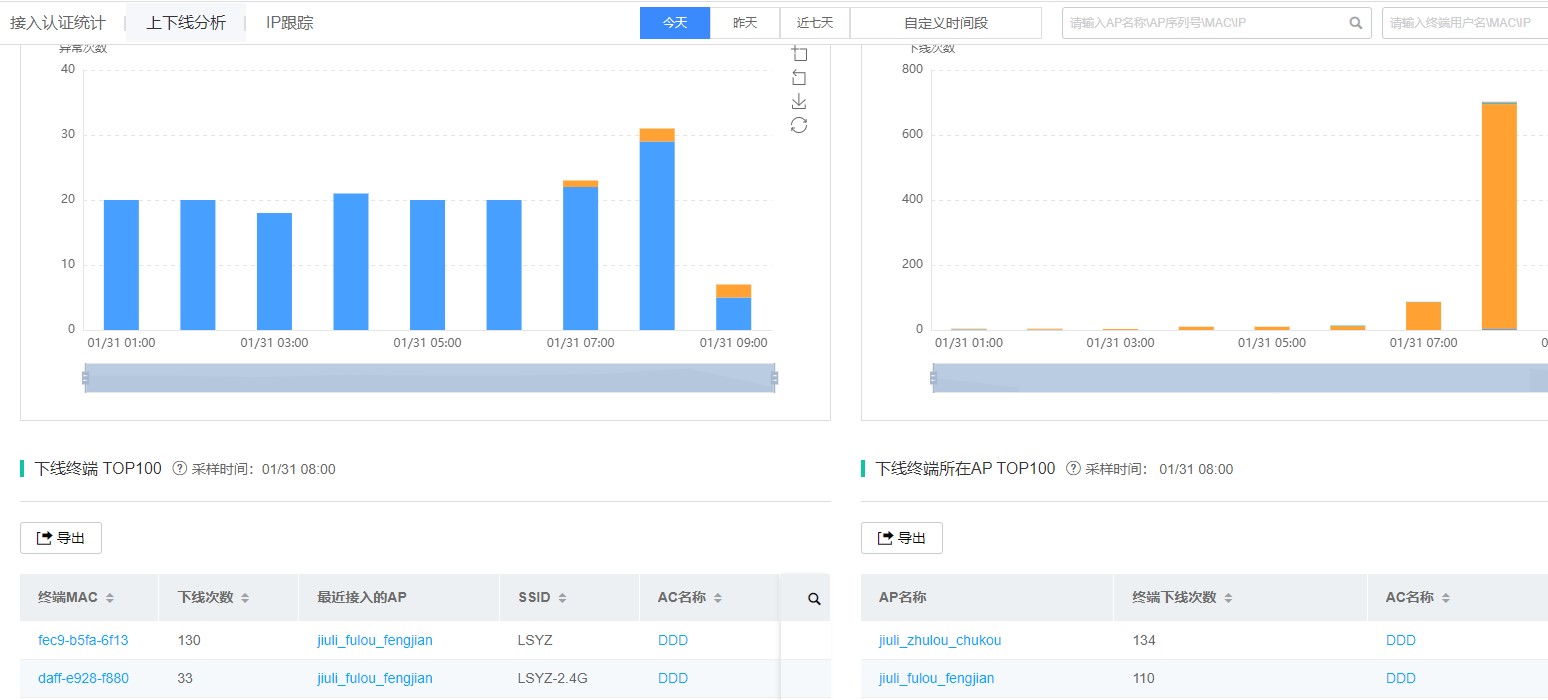Screen dimensions: 1548x700
Task: Click the 终端用户名\MAC\IP search field
Action: [1465, 23]
